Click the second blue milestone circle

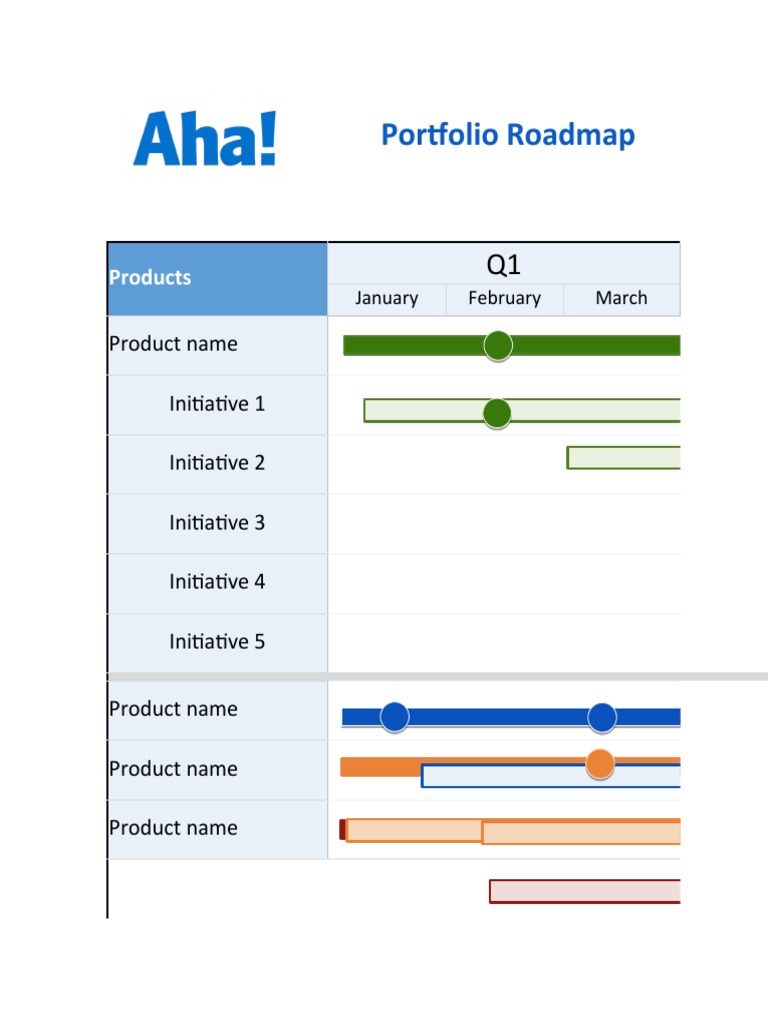(601, 718)
